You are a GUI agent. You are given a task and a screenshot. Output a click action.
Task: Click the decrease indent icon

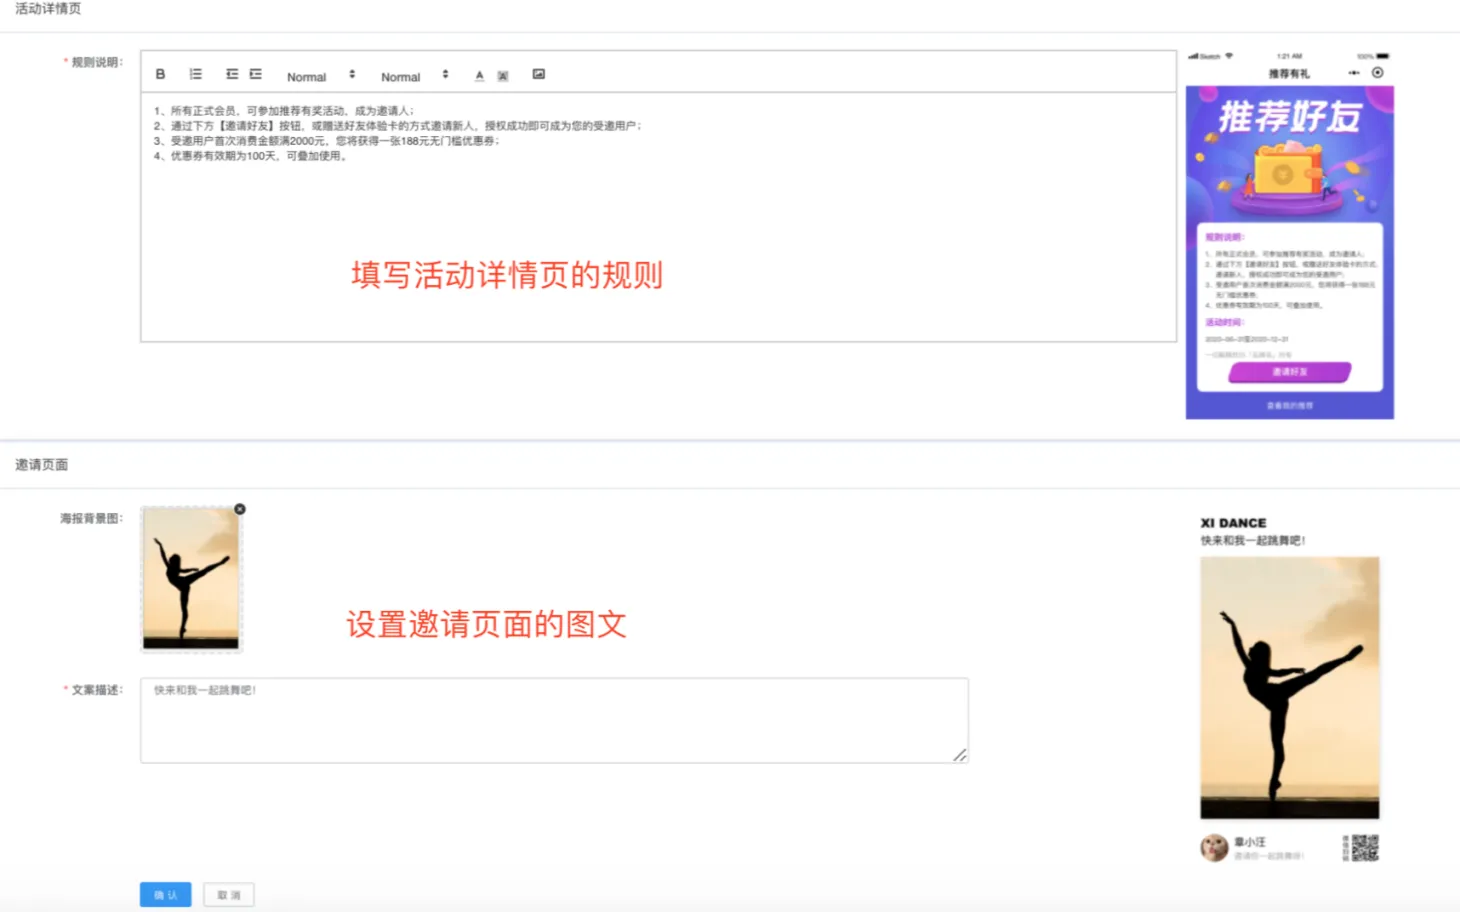[232, 75]
